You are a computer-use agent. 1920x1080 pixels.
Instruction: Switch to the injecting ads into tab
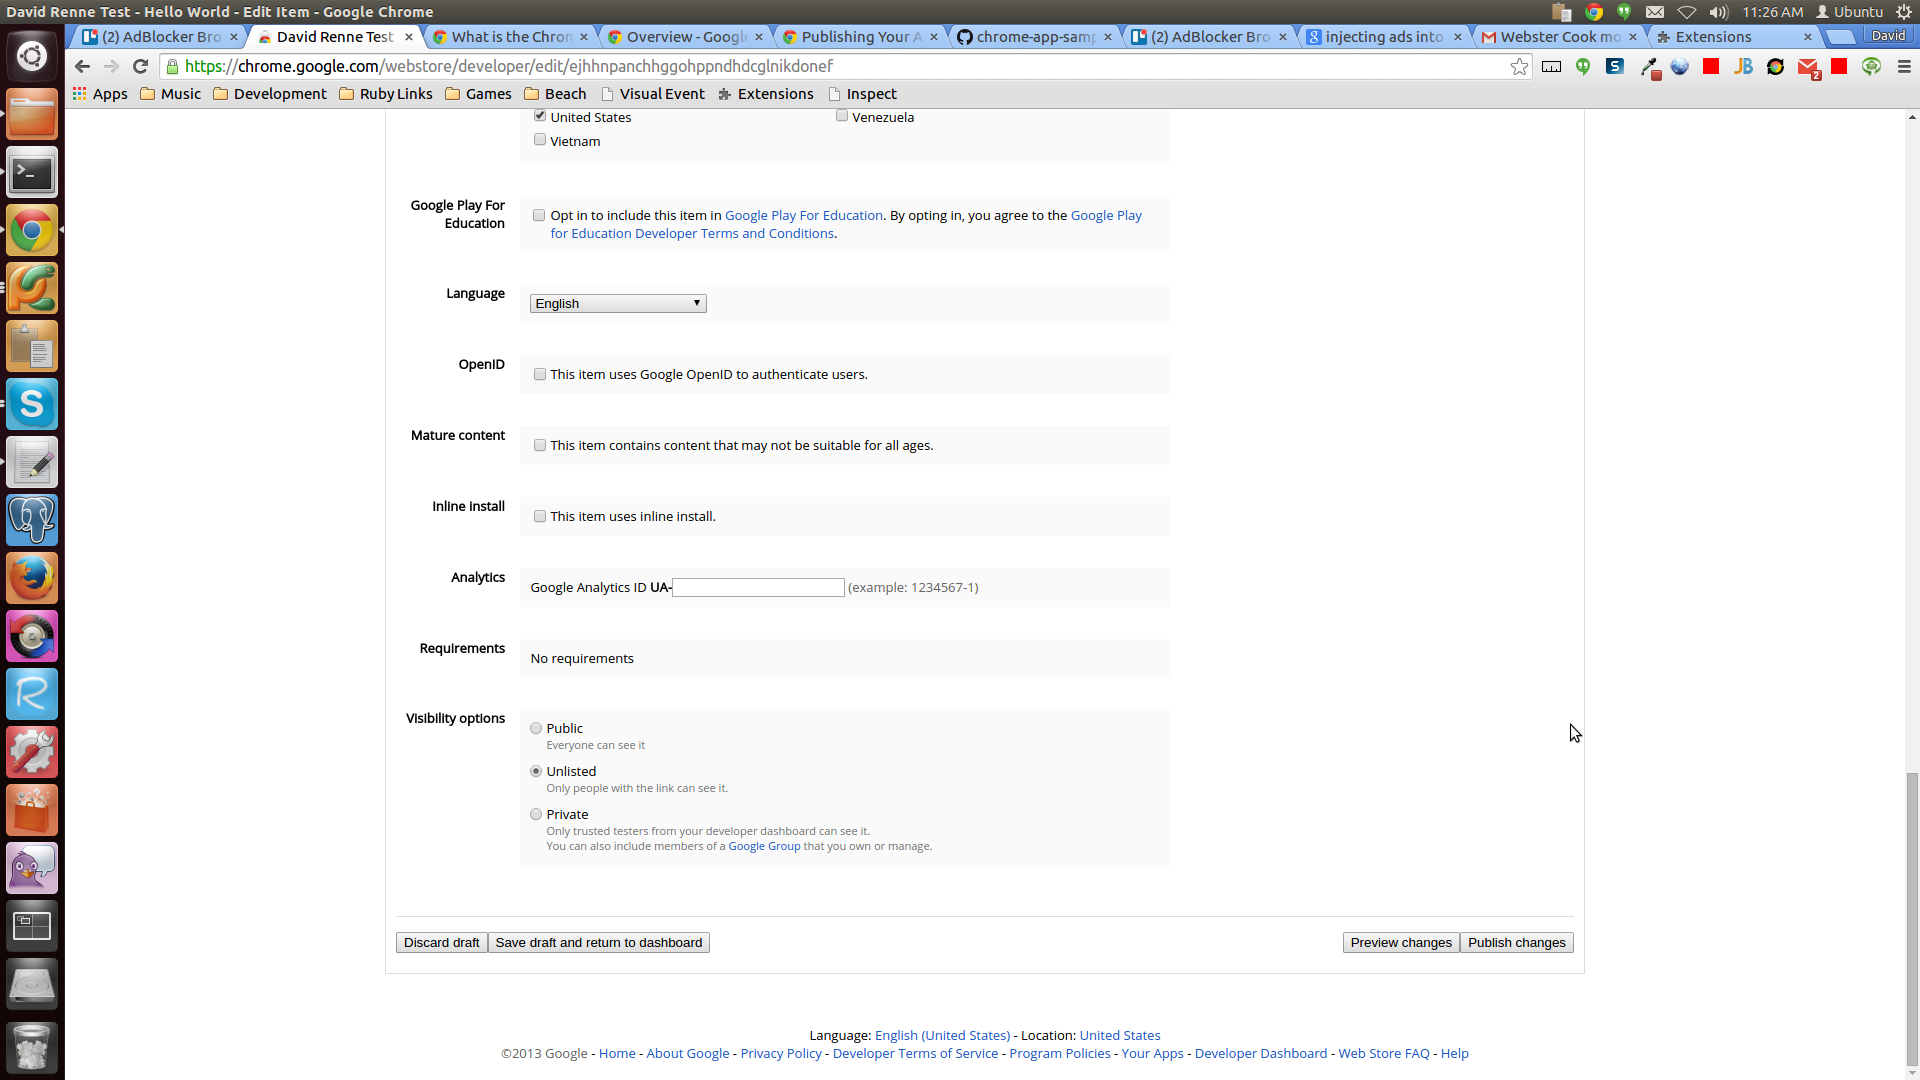point(1384,37)
